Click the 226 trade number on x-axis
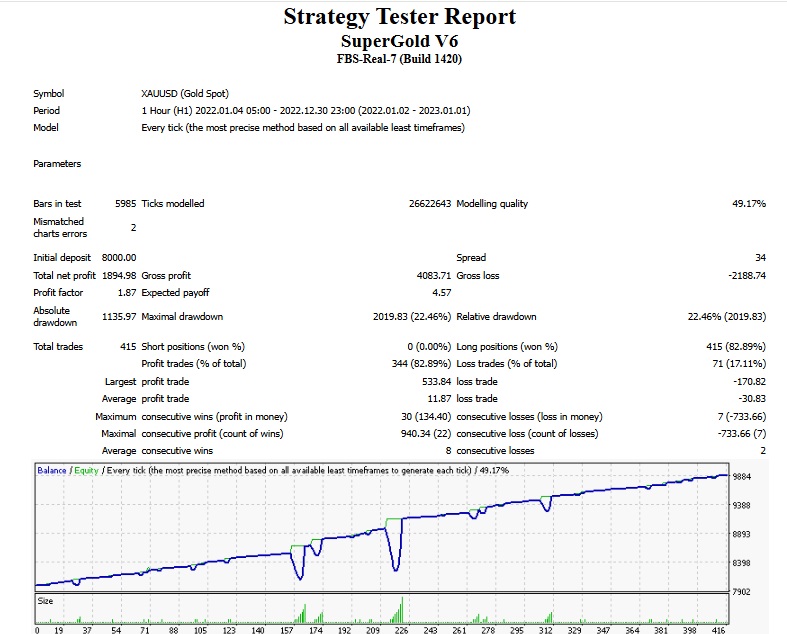Viewport: 787px width, 634px height. (x=402, y=630)
